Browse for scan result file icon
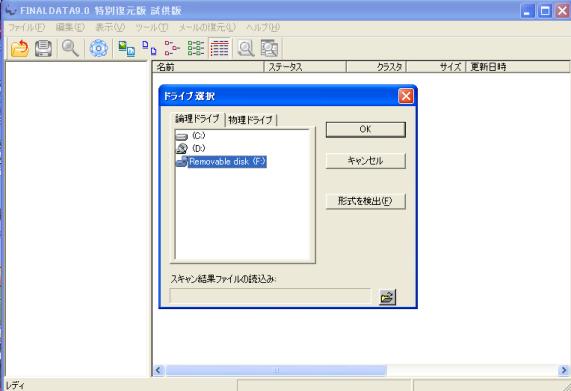 pyautogui.click(x=387, y=297)
